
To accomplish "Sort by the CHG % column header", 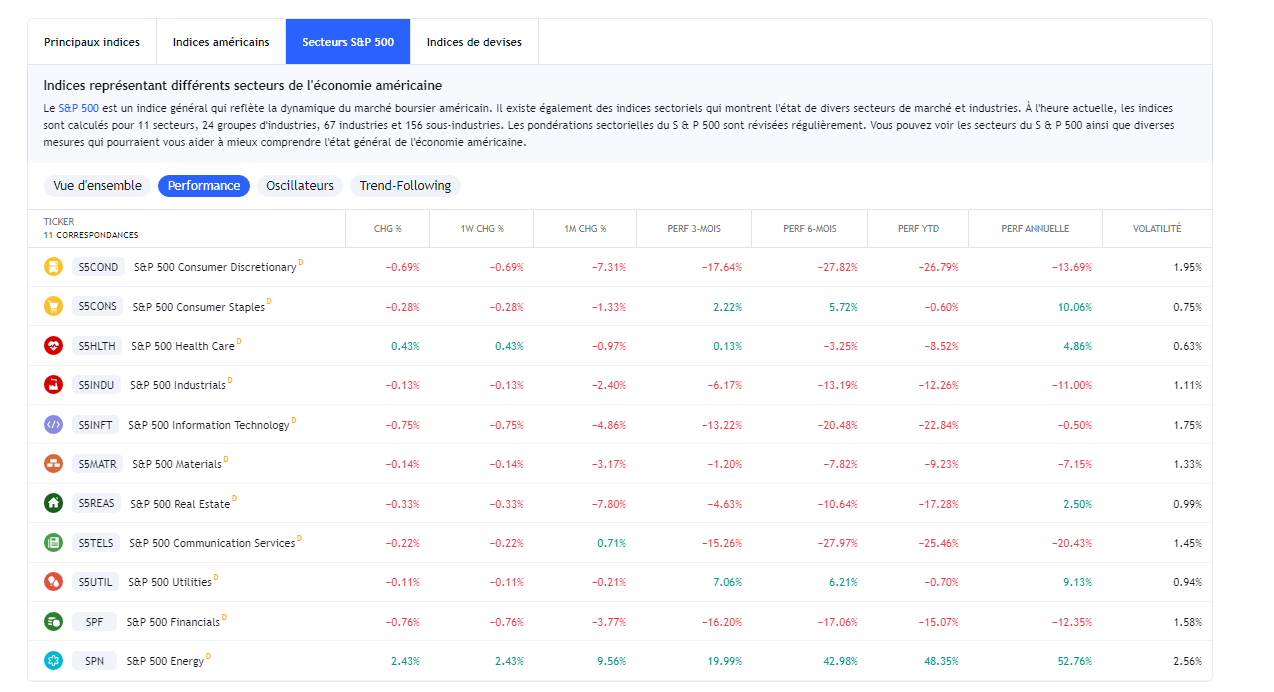I will (387, 229).
